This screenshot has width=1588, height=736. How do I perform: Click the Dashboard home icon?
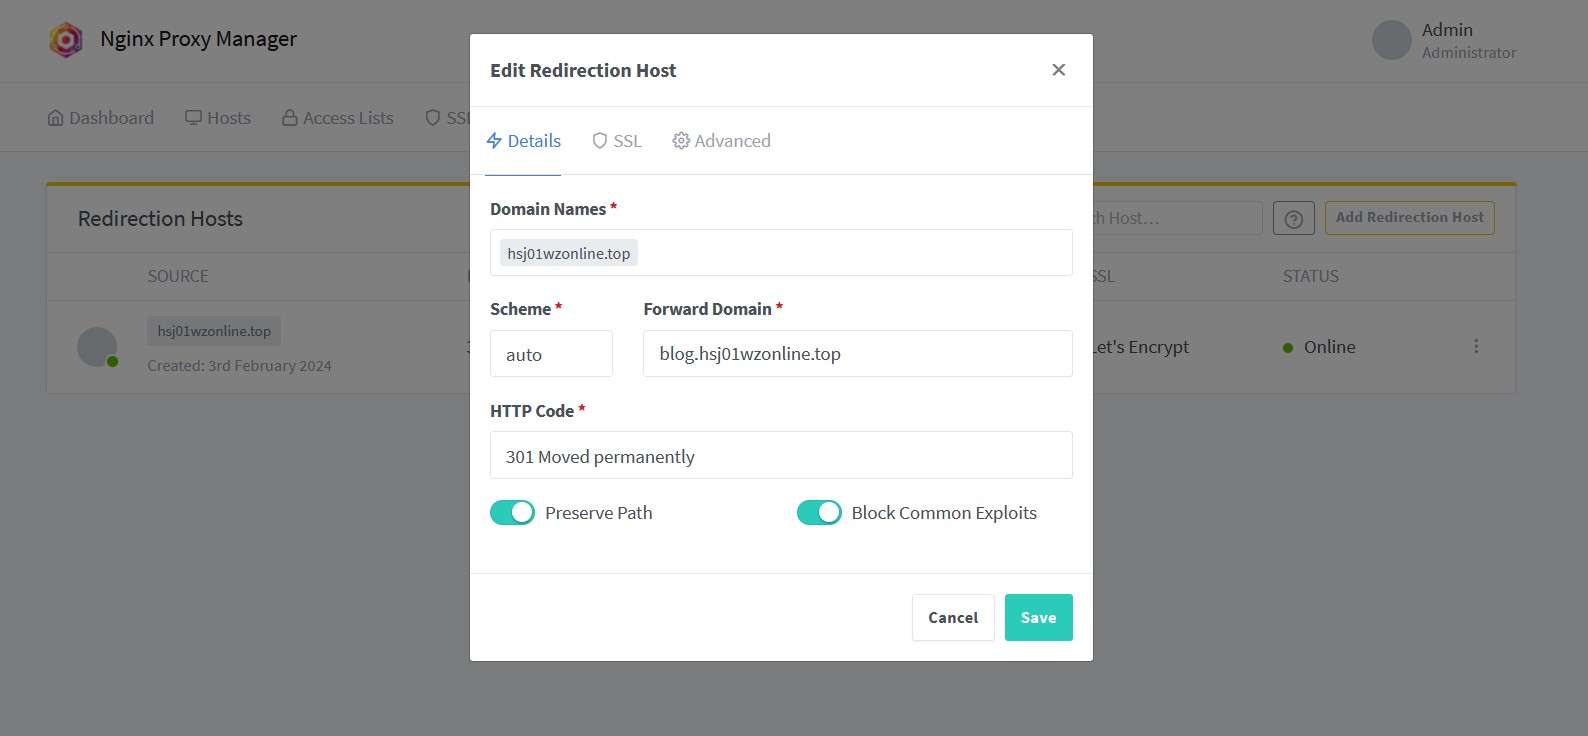pos(56,118)
